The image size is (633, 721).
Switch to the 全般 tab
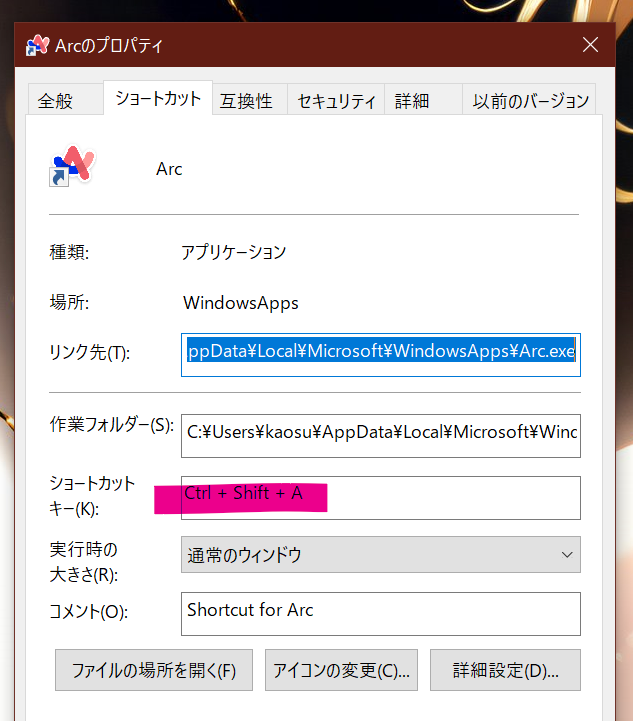point(65,99)
